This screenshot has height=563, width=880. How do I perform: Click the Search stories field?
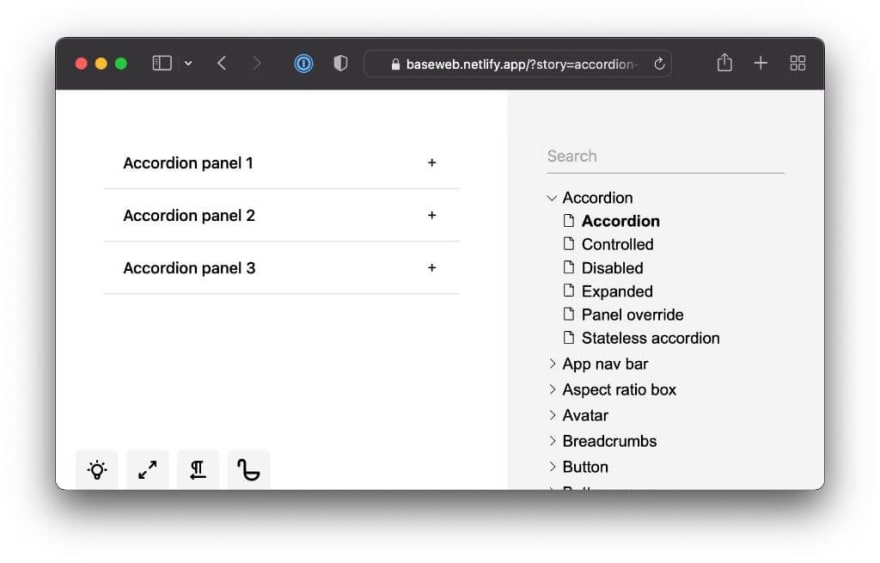pyautogui.click(x=666, y=157)
